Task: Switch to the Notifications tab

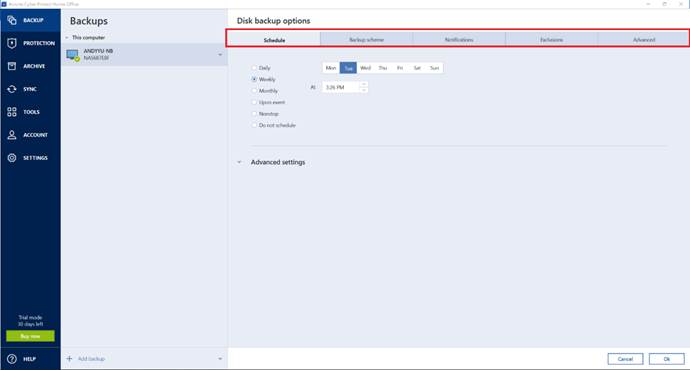Action: click(x=459, y=40)
